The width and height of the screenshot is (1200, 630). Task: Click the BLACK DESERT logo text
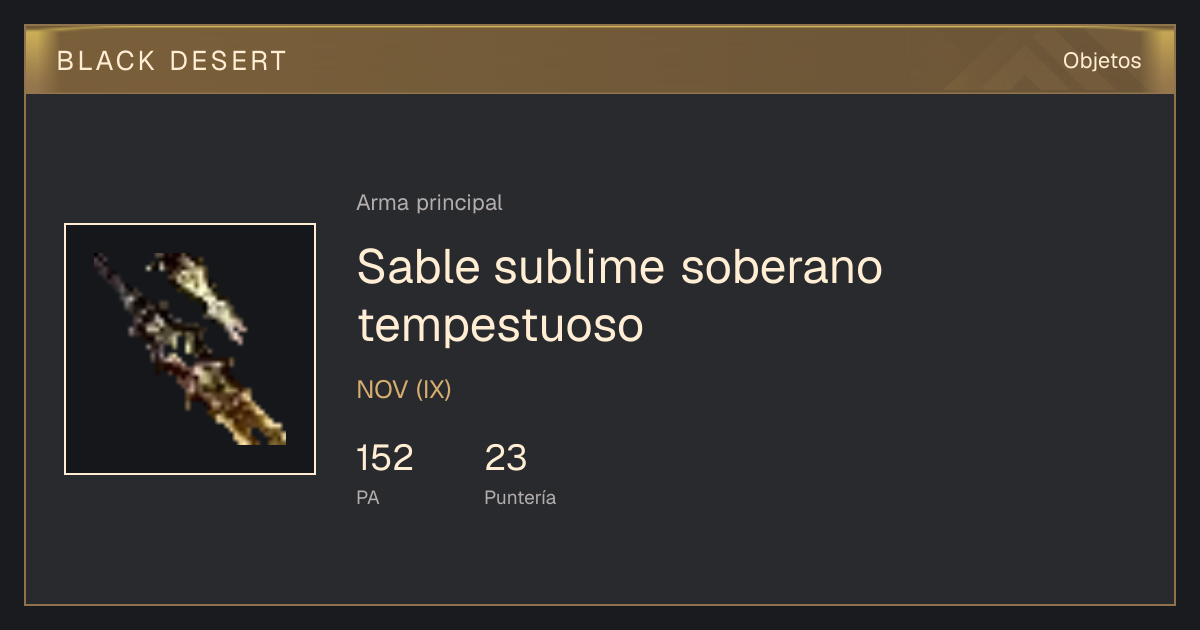tap(172, 61)
